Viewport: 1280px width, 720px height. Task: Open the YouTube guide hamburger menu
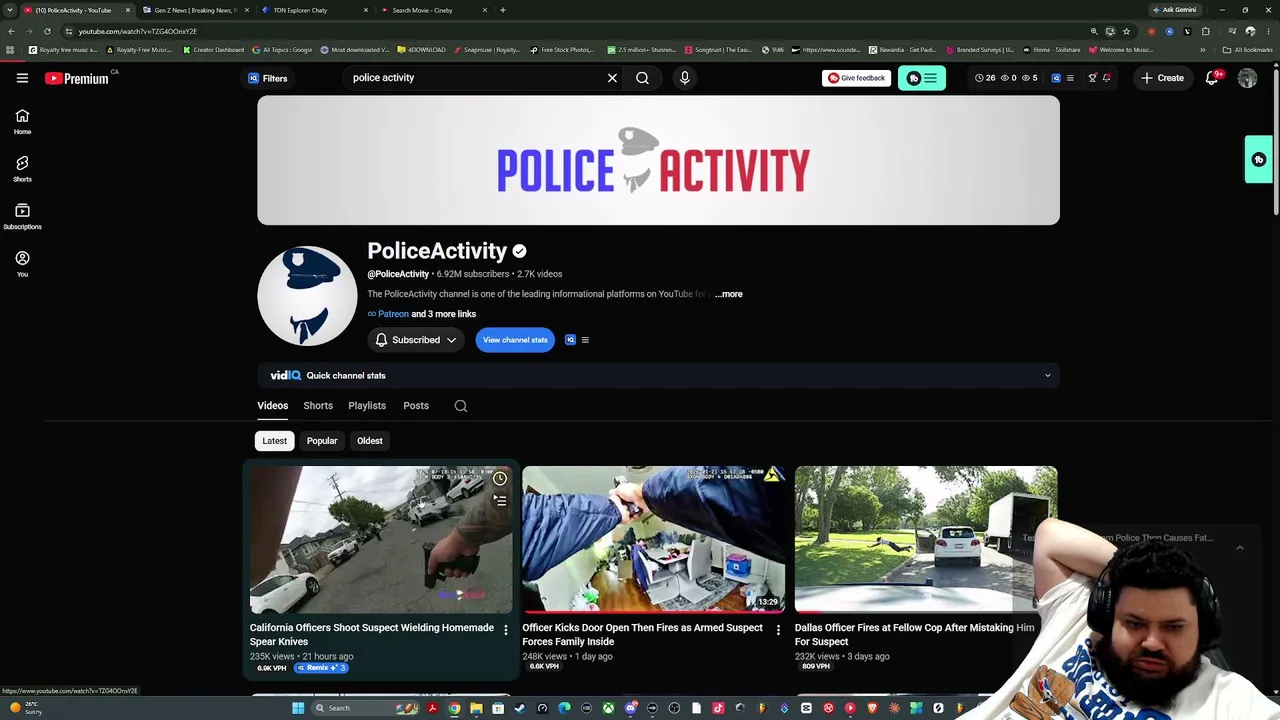point(22,78)
